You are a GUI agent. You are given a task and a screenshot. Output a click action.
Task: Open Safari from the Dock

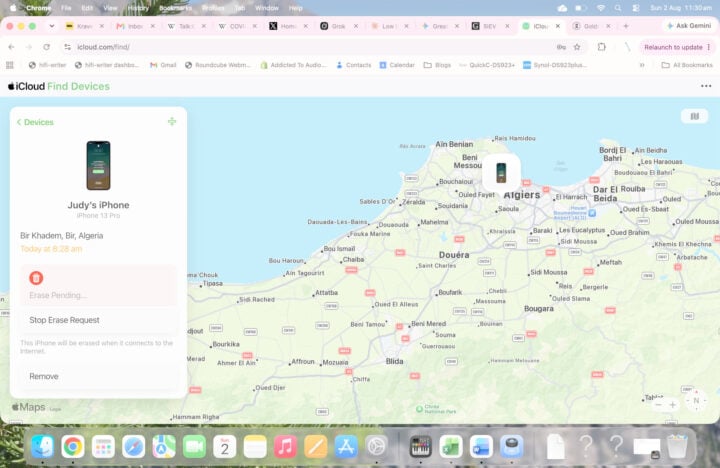(x=133, y=446)
